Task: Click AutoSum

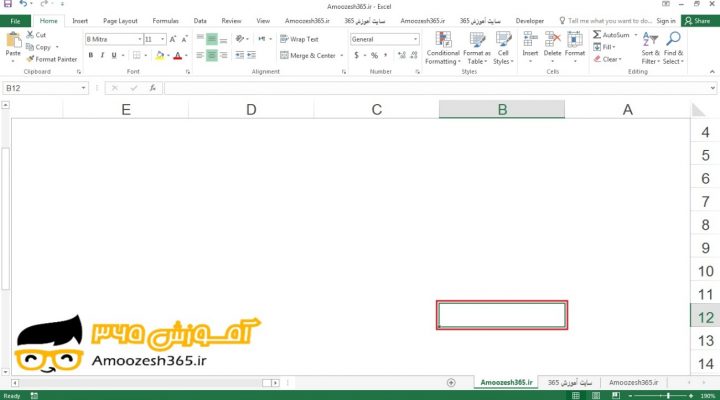Action: pyautogui.click(x=611, y=34)
